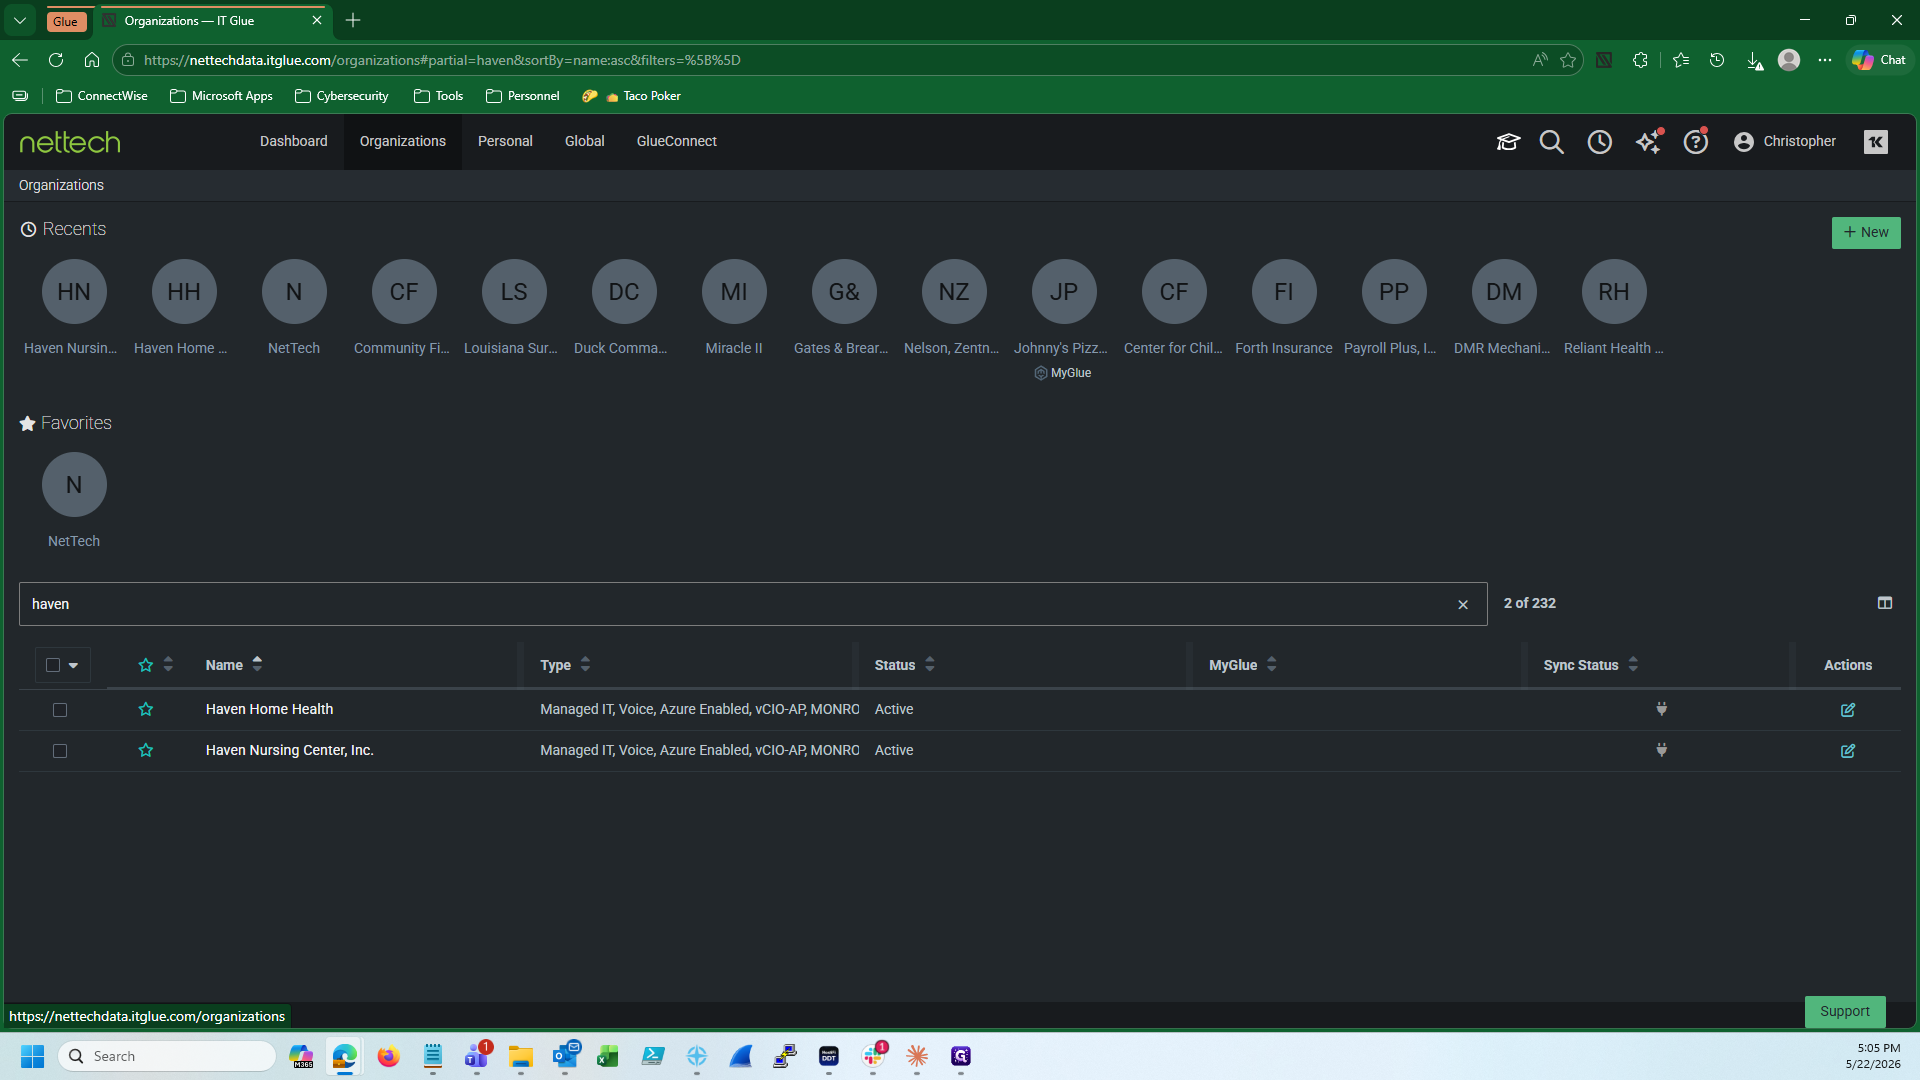The width and height of the screenshot is (1920, 1080).
Task: Open the NetTech avatar under Favorites
Action: tap(74, 485)
